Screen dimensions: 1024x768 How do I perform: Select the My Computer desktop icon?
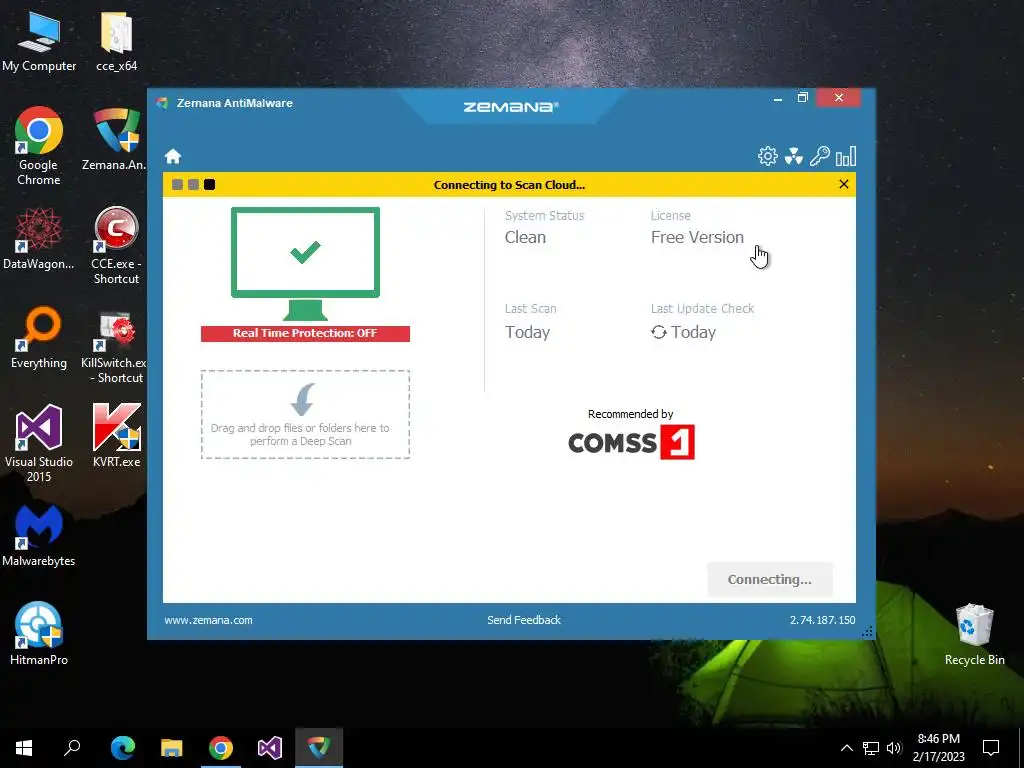[39, 42]
